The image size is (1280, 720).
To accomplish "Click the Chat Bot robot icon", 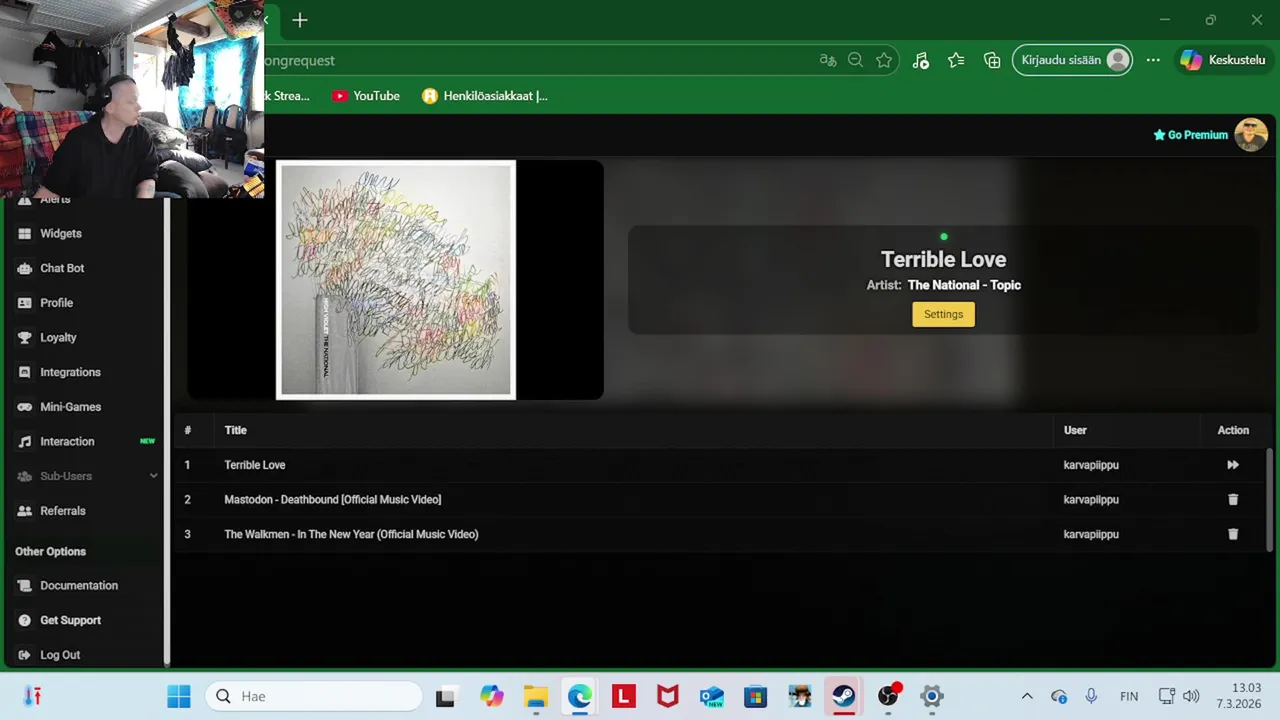I will [25, 268].
